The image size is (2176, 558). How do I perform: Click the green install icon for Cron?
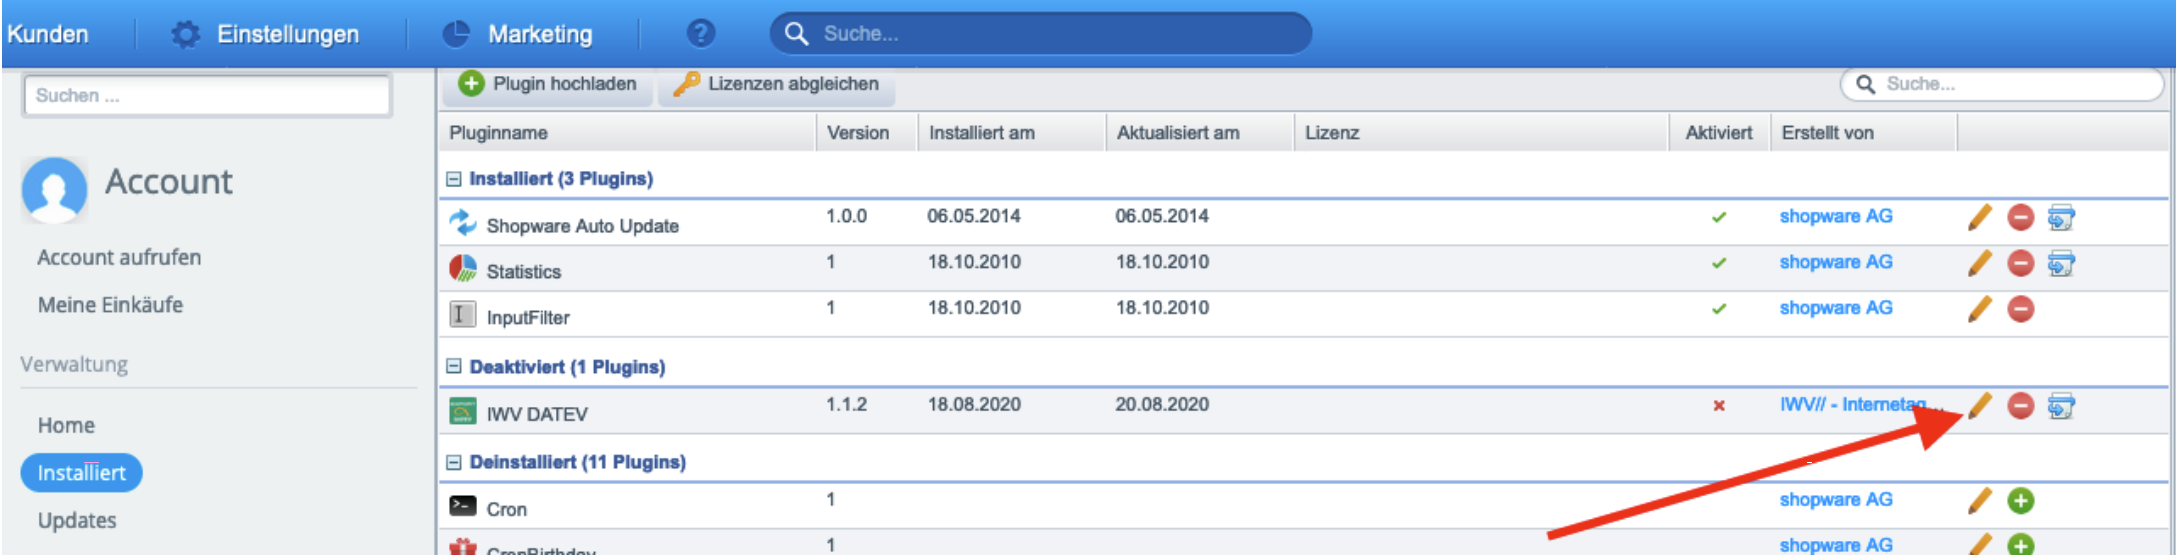[2020, 501]
